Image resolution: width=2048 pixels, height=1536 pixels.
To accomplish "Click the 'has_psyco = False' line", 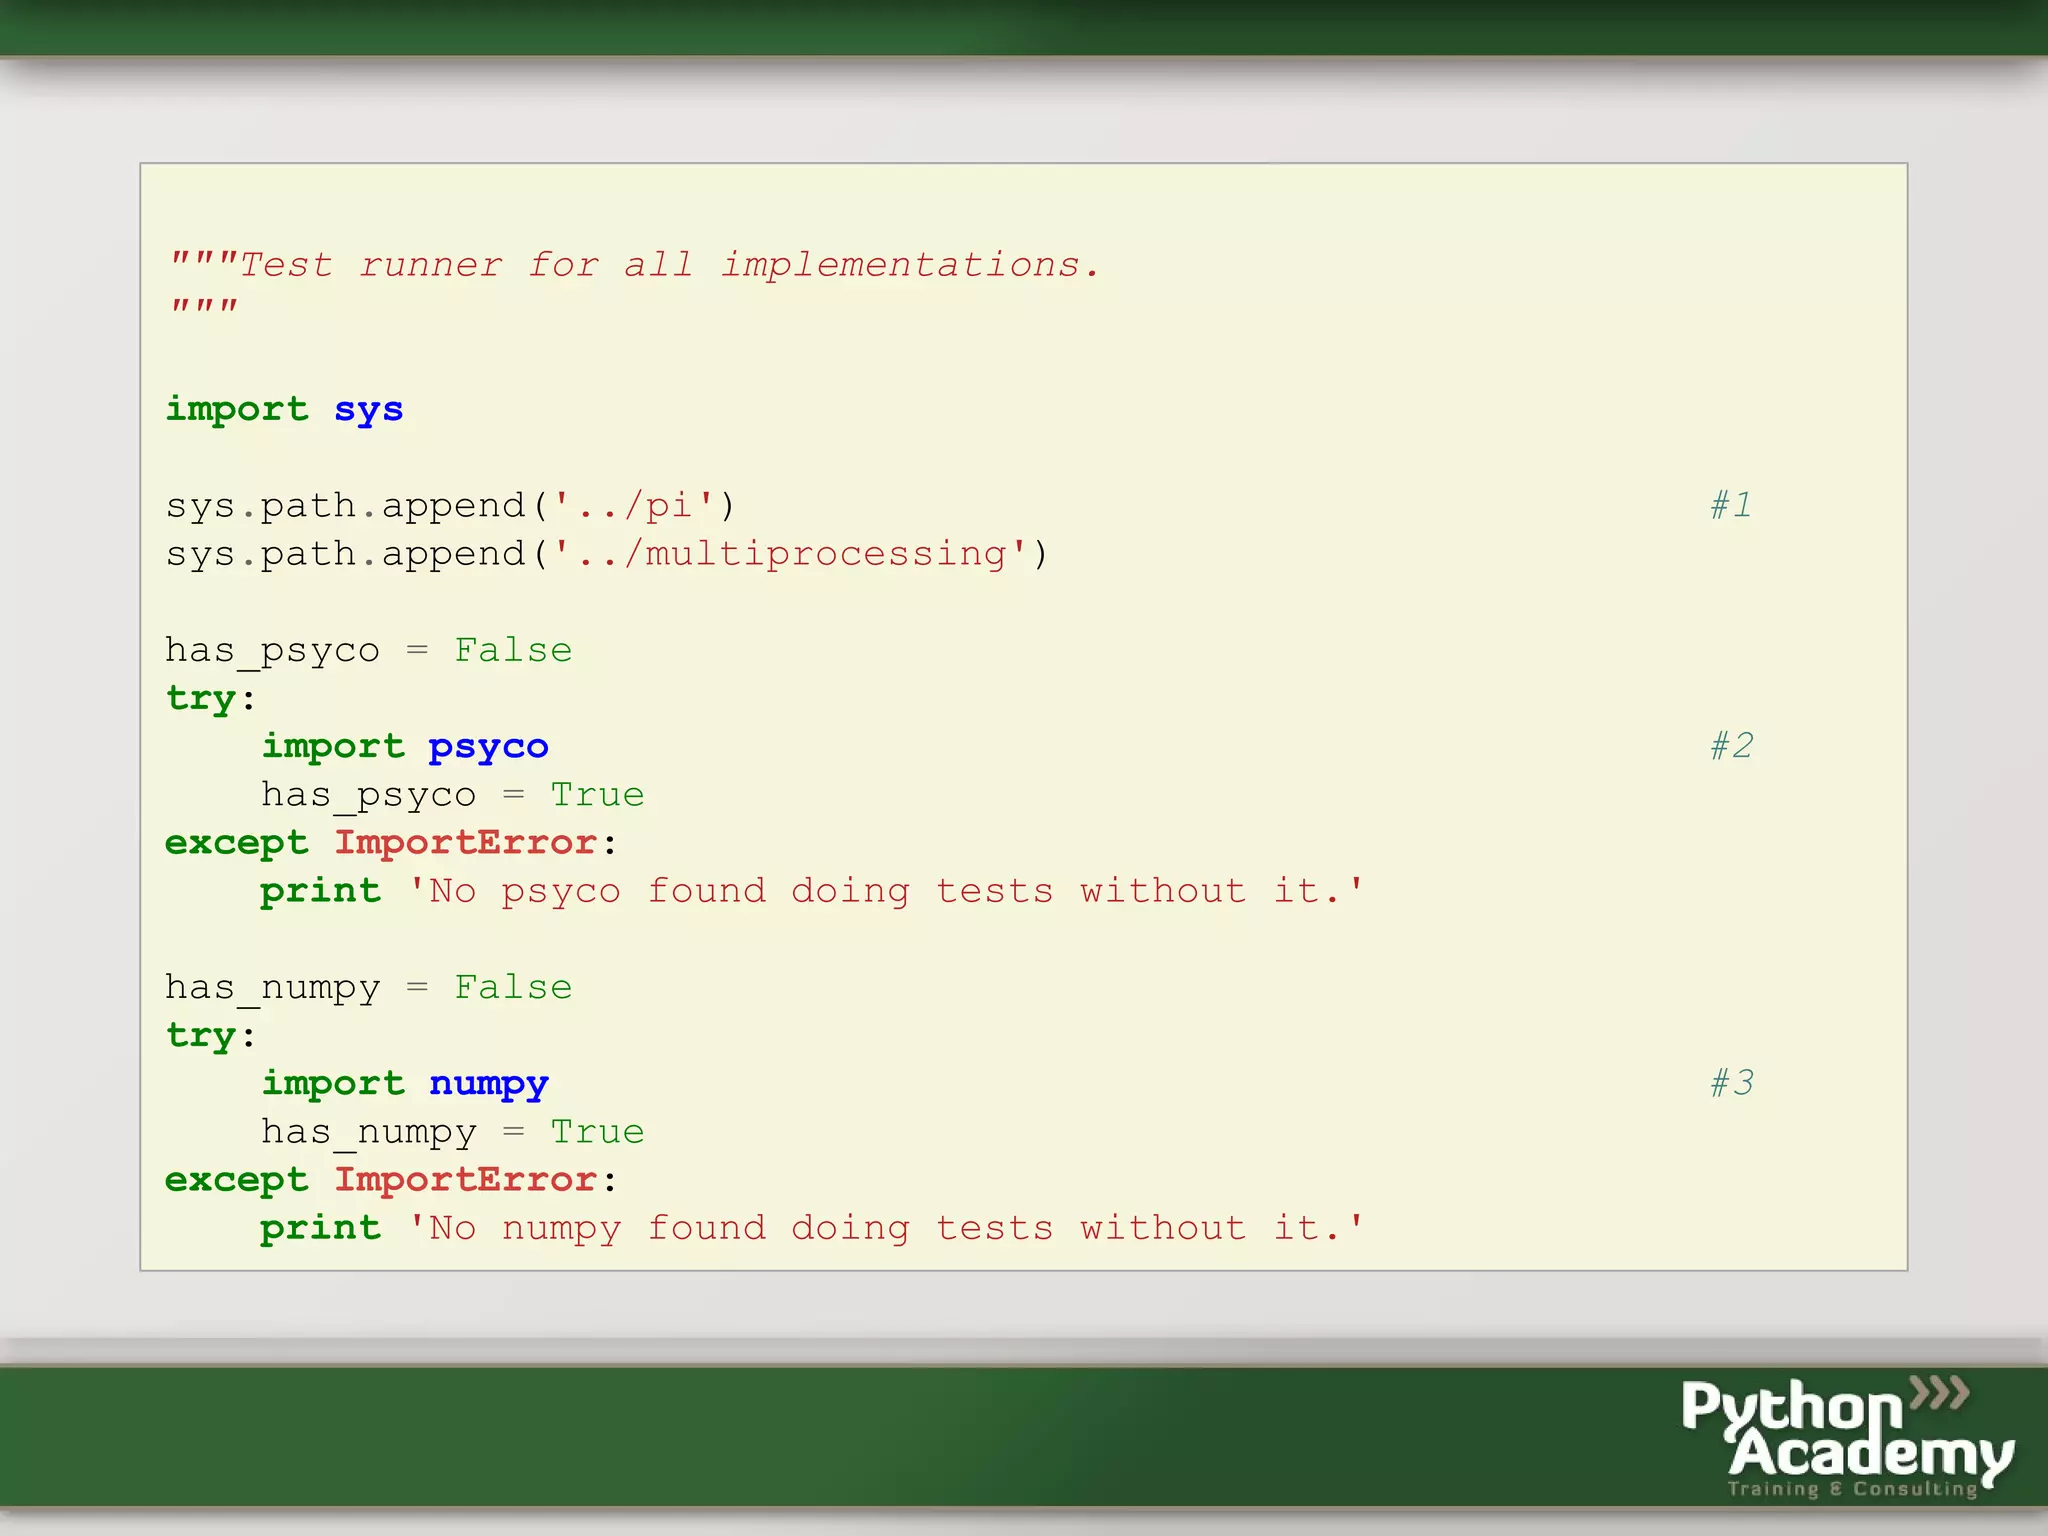I will [369, 651].
